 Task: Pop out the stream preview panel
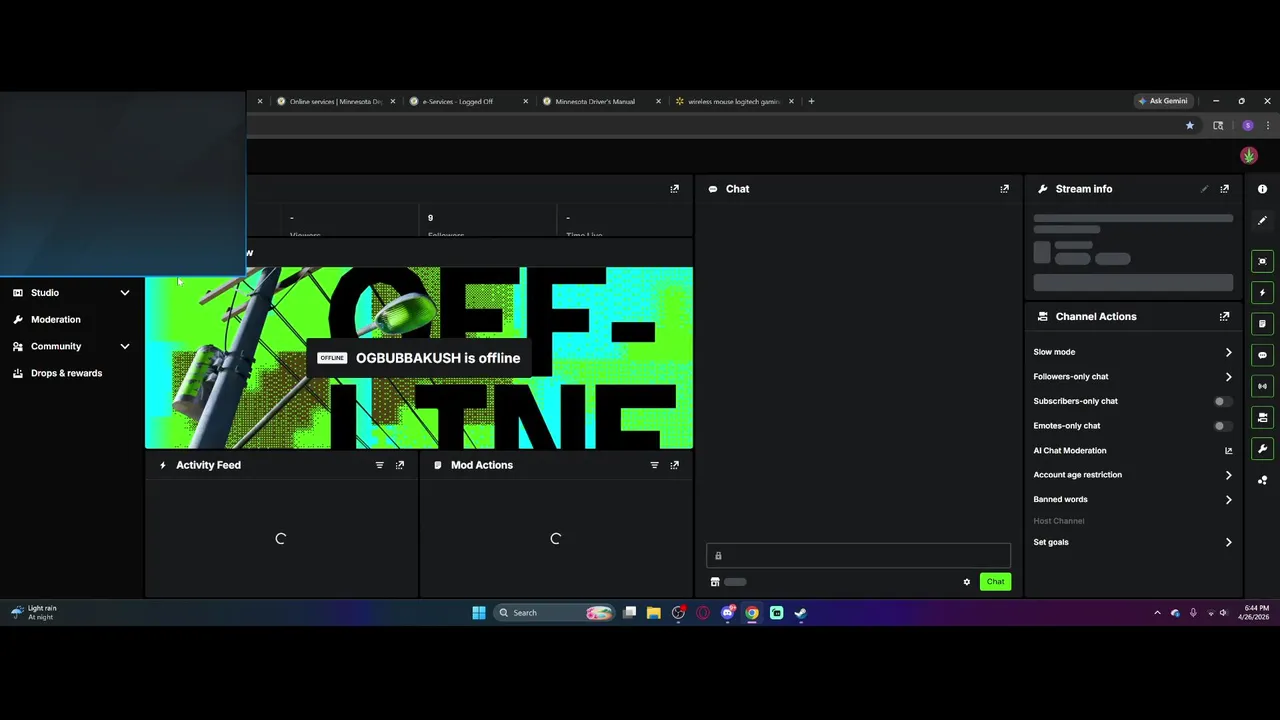pyautogui.click(x=674, y=189)
